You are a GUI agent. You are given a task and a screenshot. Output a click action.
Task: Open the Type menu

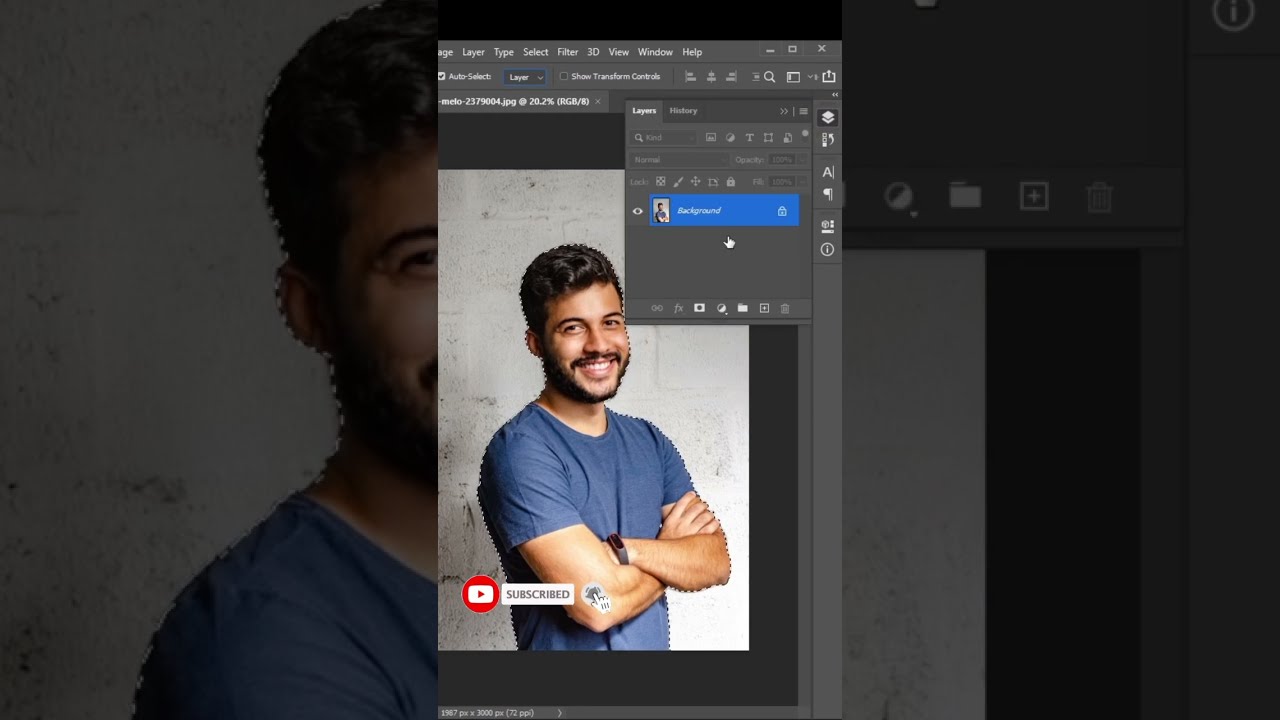pyautogui.click(x=503, y=52)
